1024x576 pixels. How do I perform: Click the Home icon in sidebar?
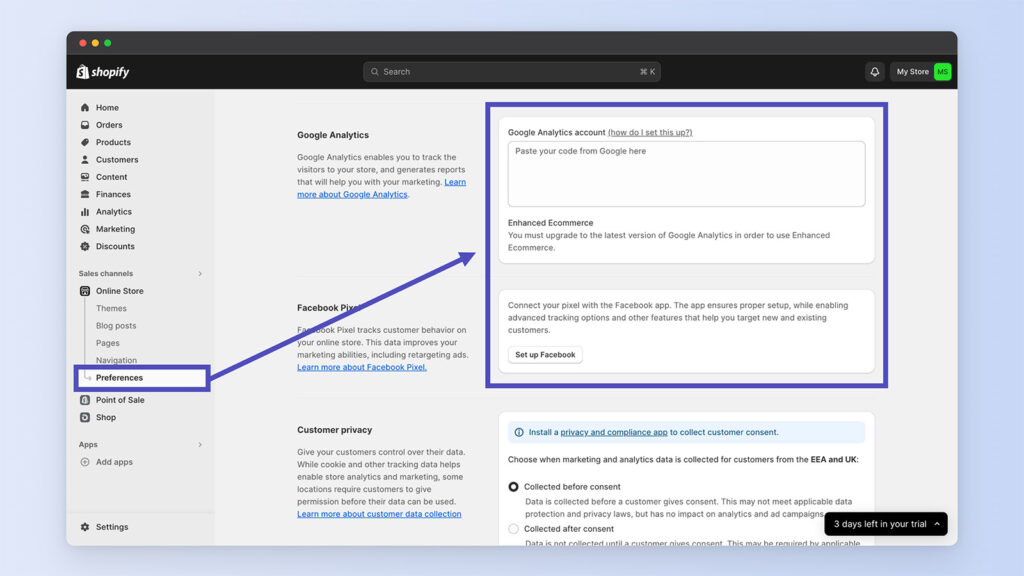click(x=85, y=108)
